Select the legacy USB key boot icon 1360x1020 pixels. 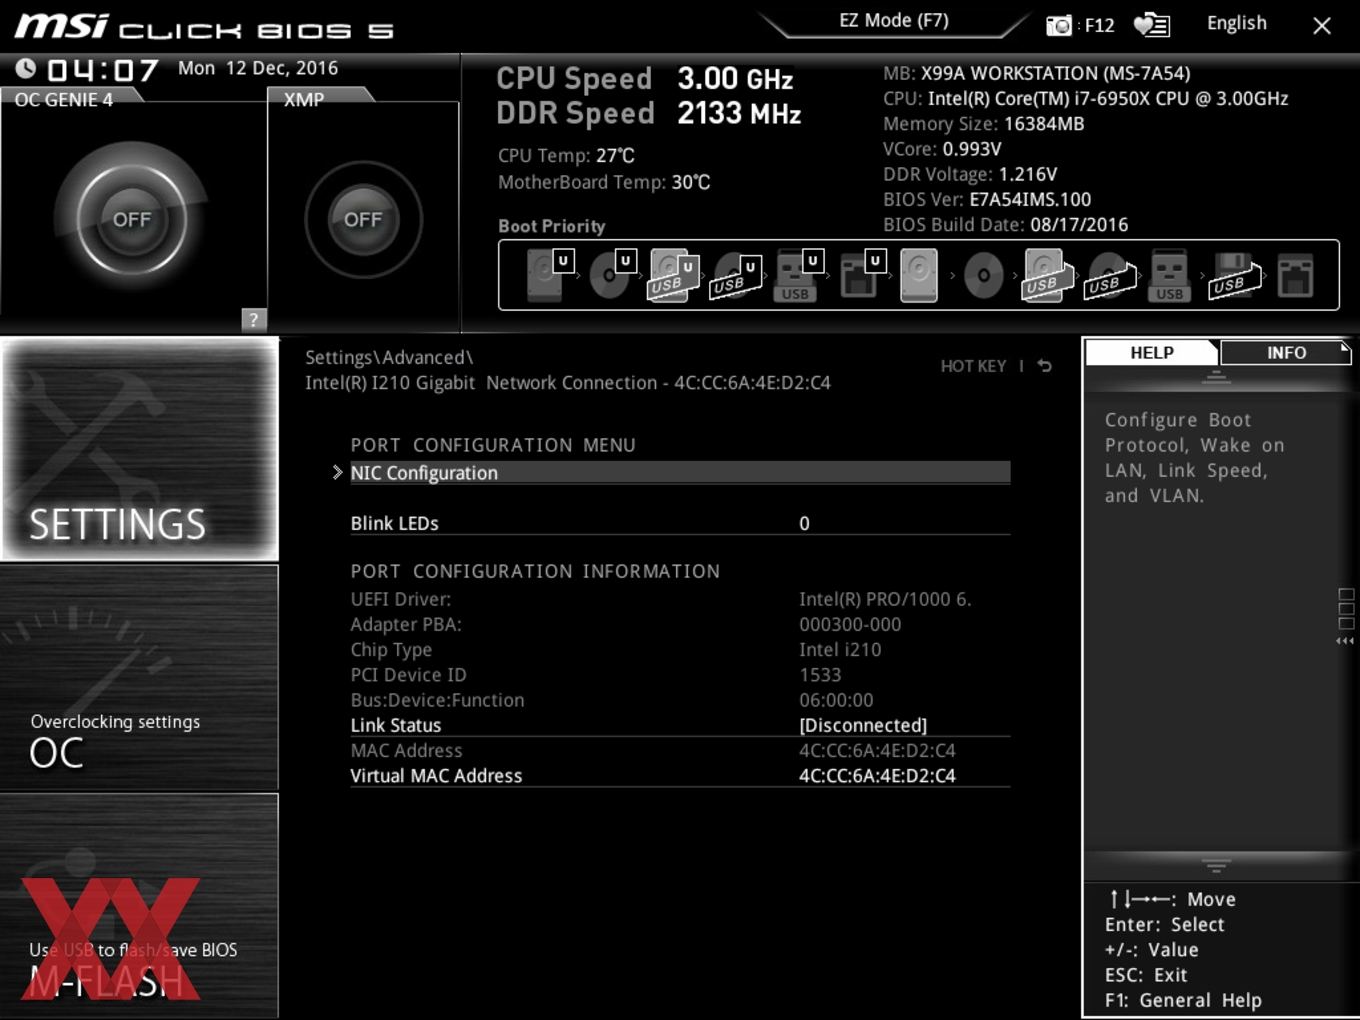click(1169, 275)
